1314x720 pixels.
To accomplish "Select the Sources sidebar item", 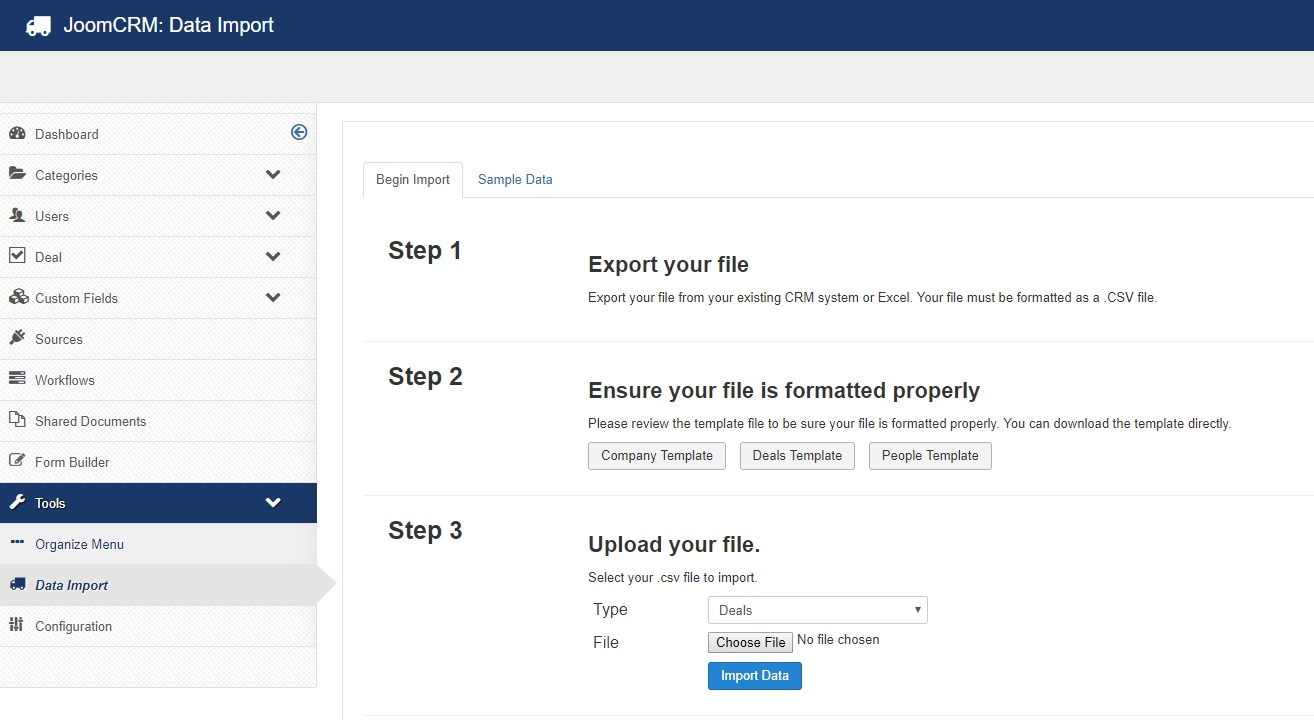I will [57, 339].
